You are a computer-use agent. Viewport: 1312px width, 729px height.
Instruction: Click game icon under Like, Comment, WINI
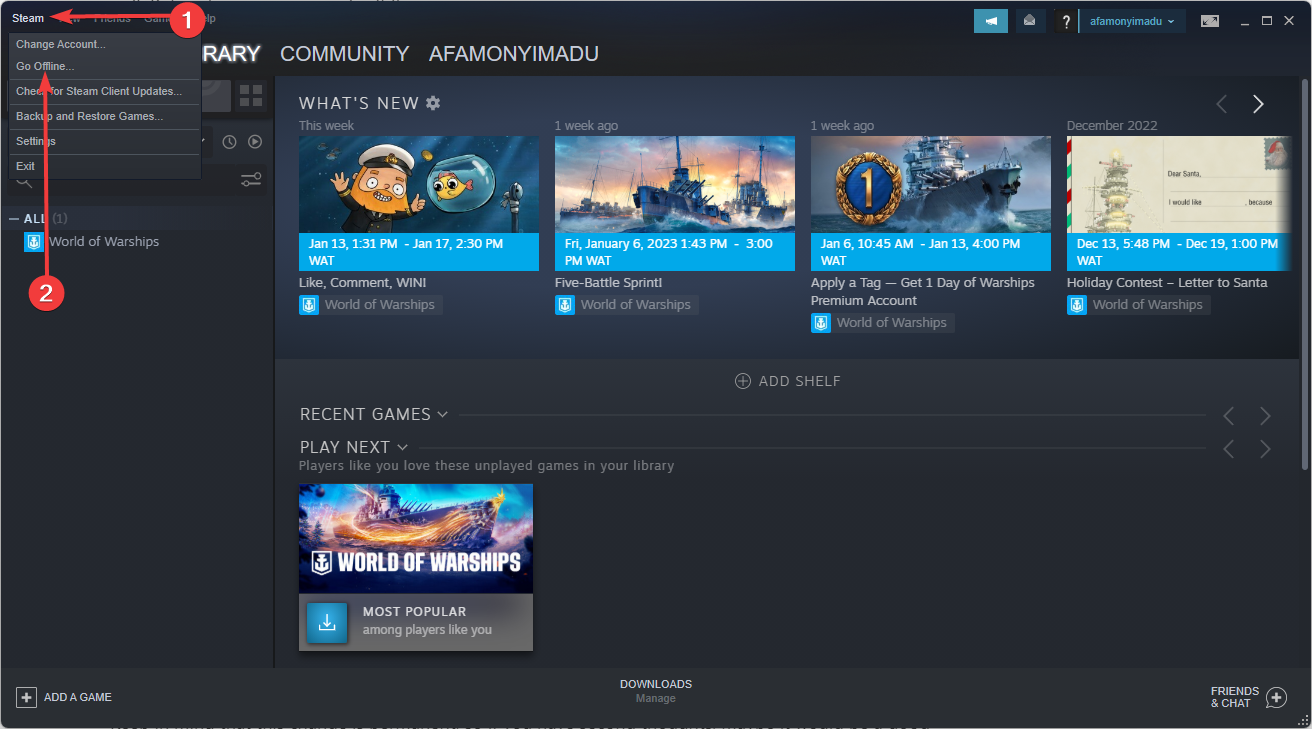[309, 305]
